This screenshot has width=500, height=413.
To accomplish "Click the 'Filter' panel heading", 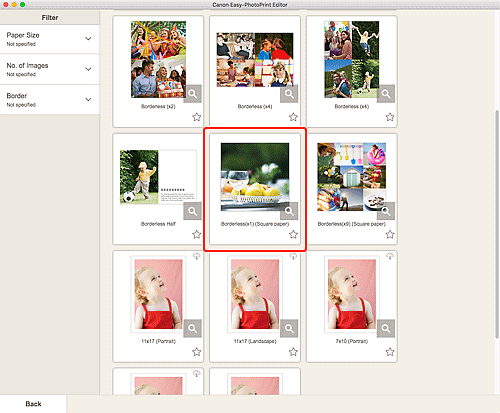I will (50, 18).
